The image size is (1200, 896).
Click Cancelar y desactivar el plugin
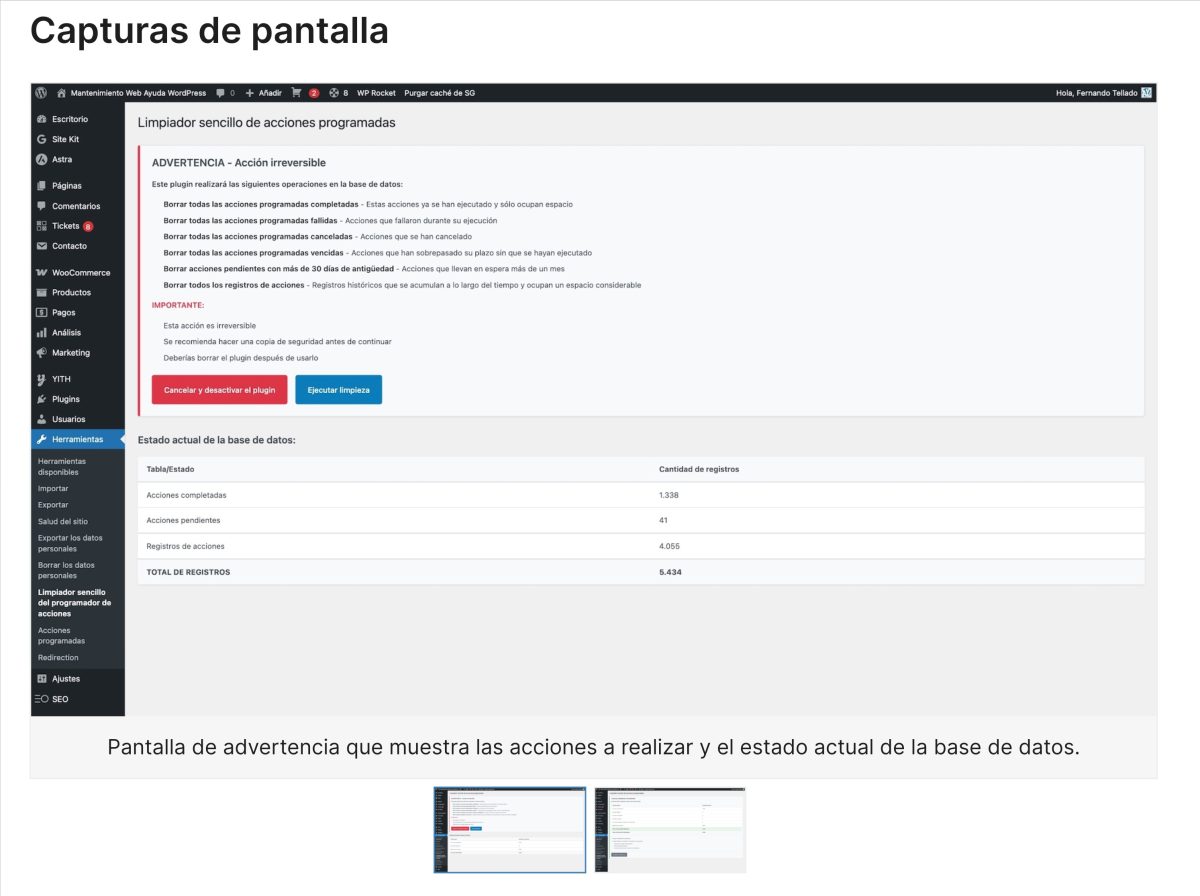pyautogui.click(x=219, y=389)
